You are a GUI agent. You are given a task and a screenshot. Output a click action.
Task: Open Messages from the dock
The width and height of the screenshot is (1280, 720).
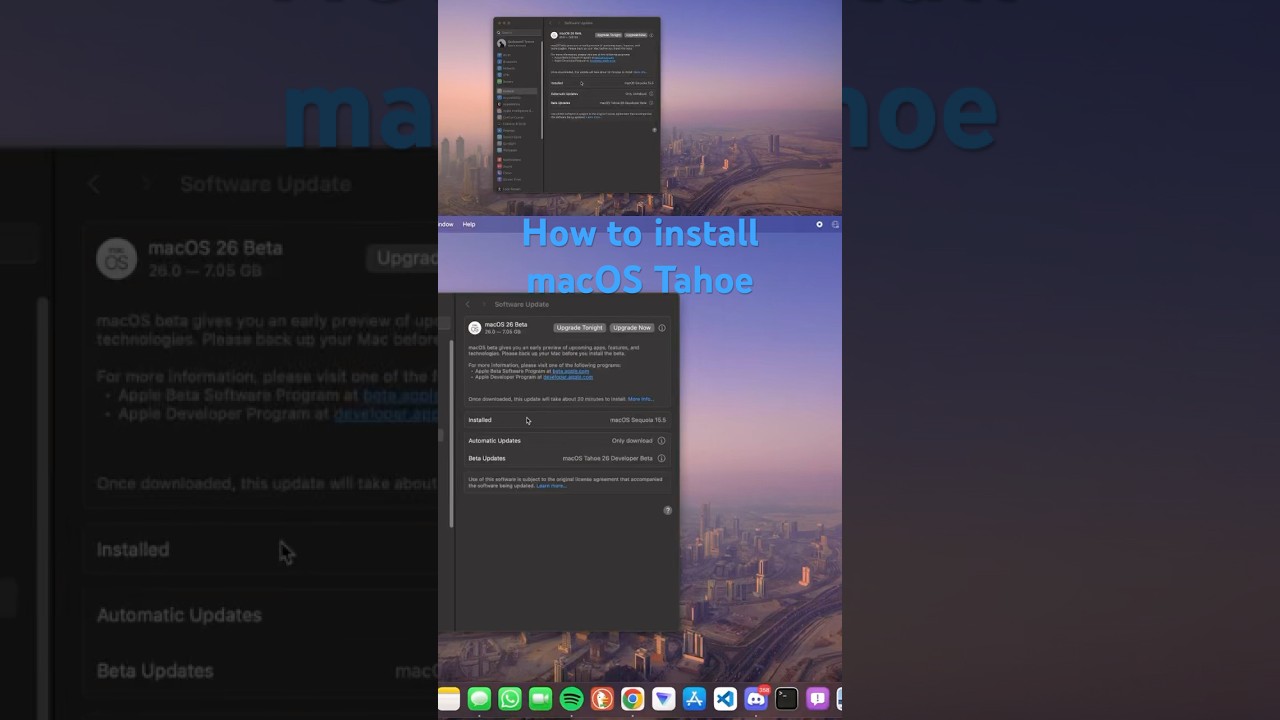tap(479, 699)
